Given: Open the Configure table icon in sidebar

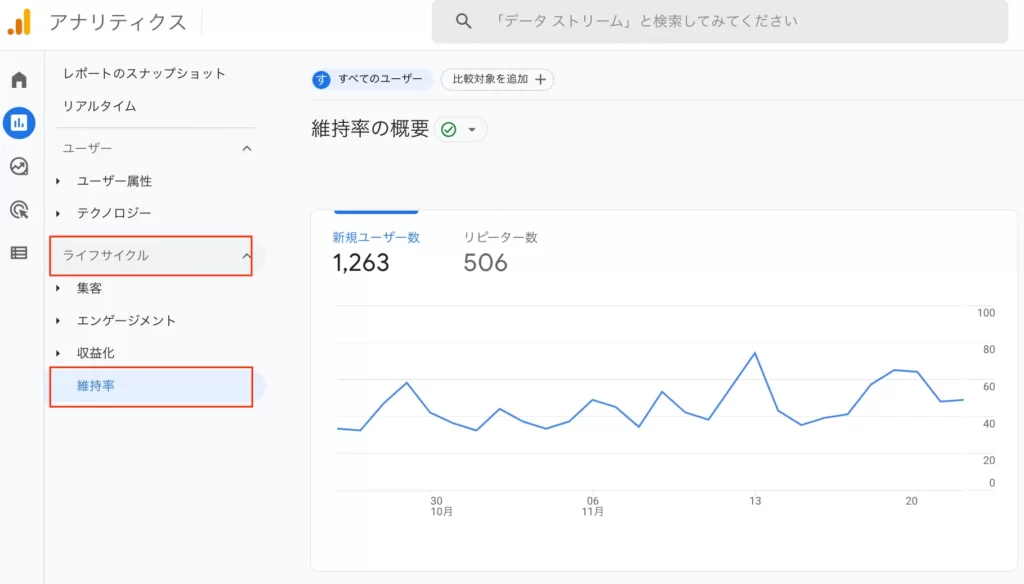Looking at the screenshot, I should pos(19,253).
